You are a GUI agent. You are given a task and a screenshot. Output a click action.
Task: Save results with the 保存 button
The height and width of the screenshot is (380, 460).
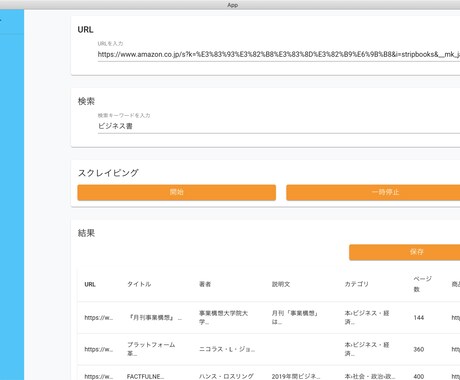tap(405, 252)
